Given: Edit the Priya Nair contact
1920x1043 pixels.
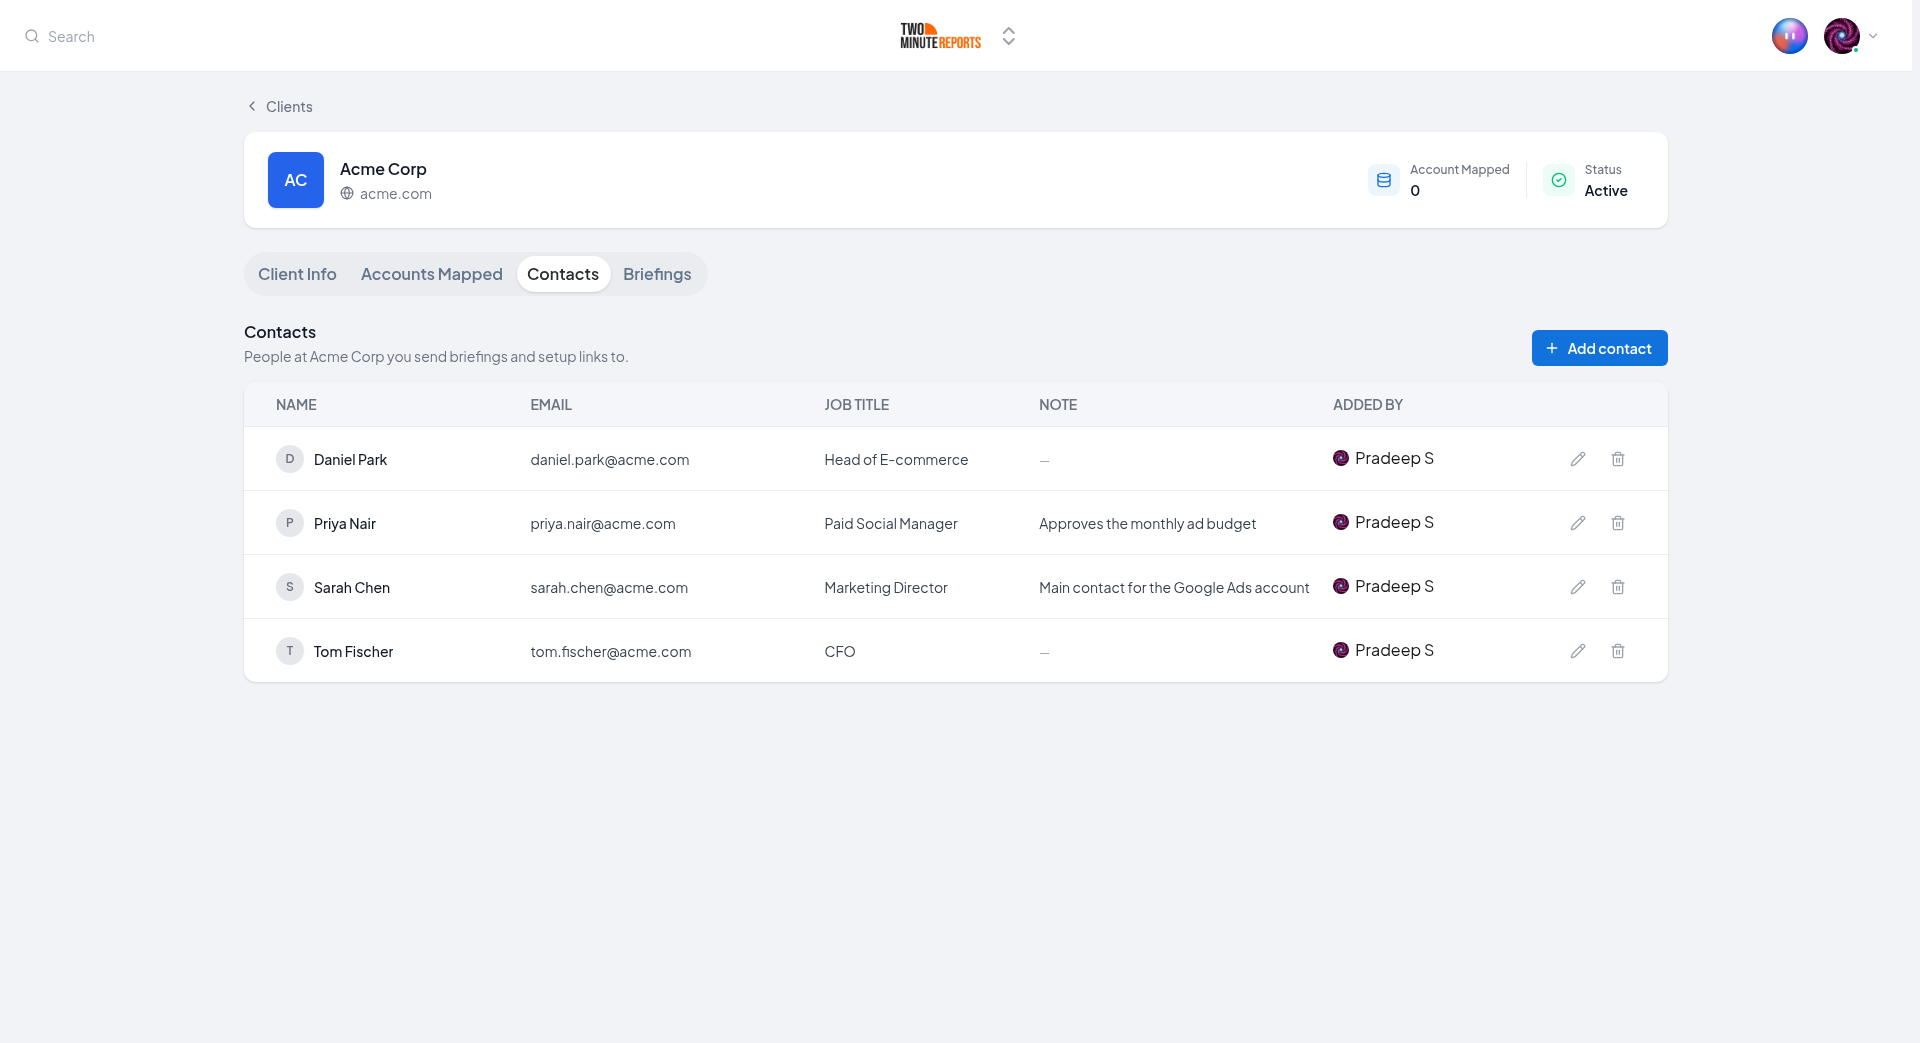Looking at the screenshot, I should point(1578,523).
